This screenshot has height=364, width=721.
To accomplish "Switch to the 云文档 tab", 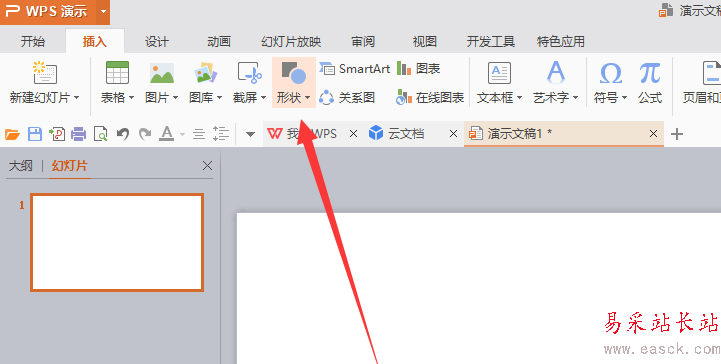I will [396, 134].
